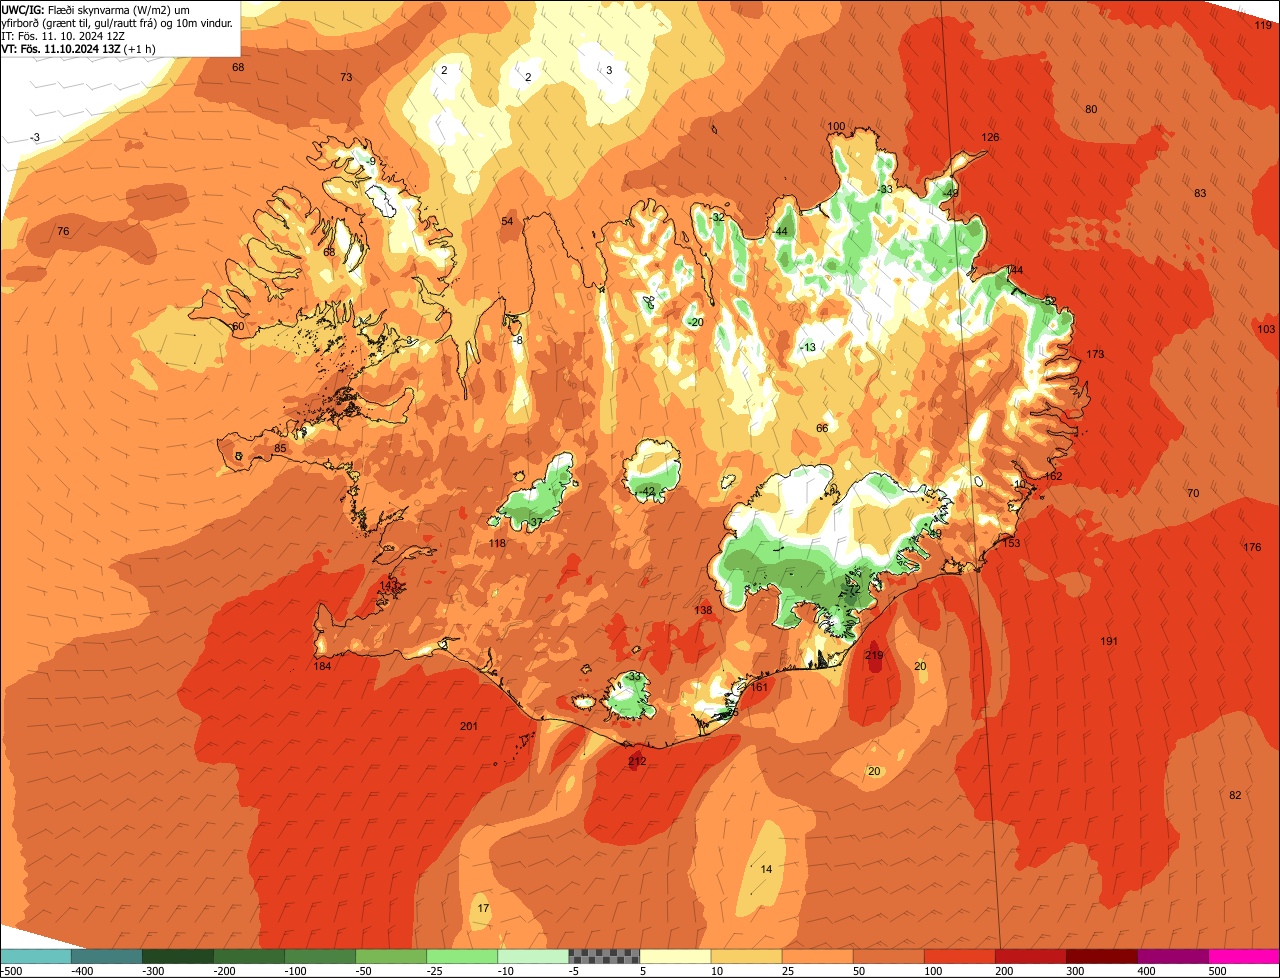1280x978 pixels.
Task: Select the magenta legend swatch starting at 500
Action: point(1244,956)
